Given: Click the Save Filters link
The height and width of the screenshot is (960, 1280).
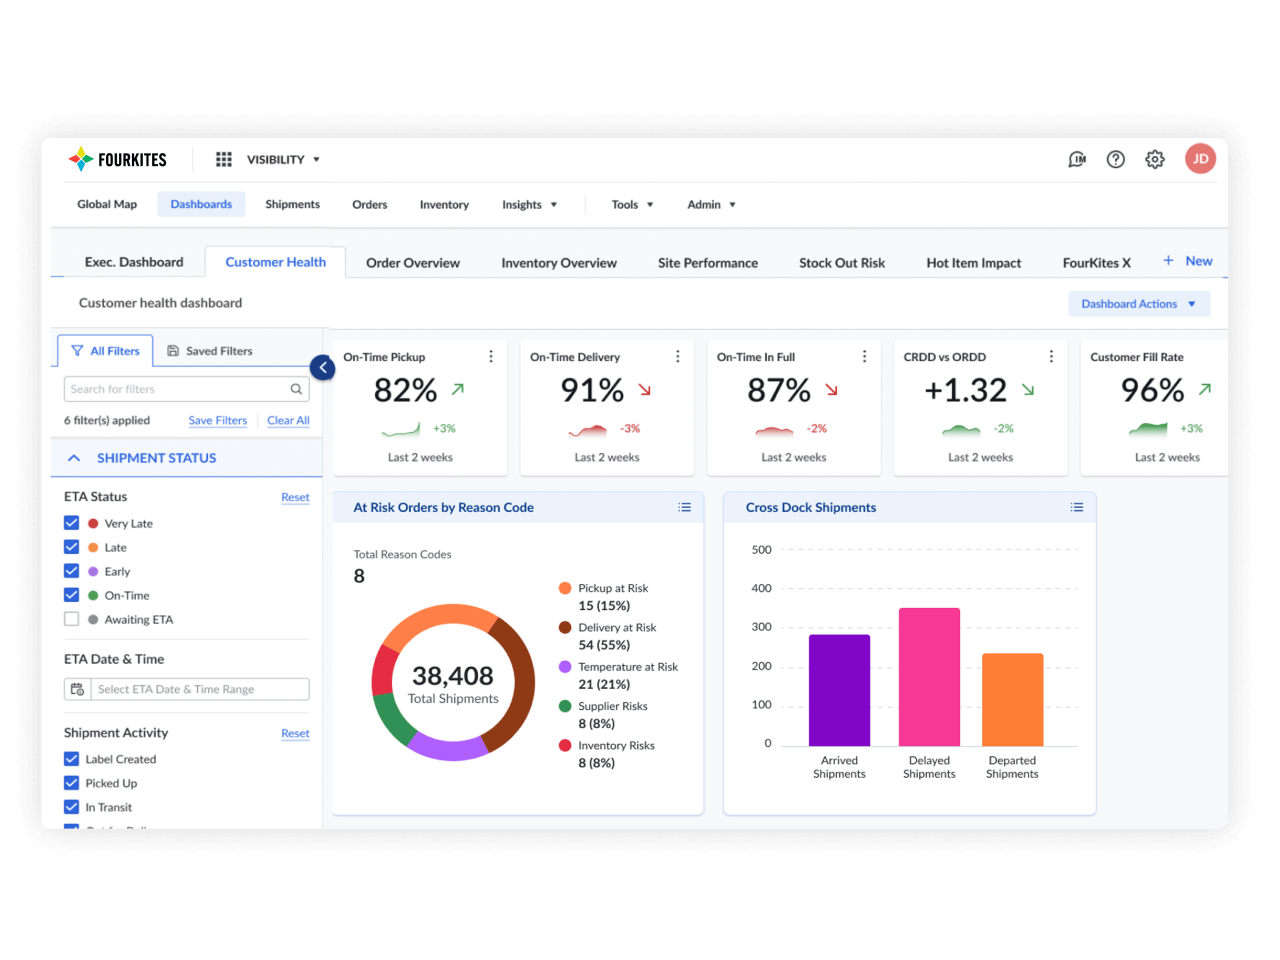Looking at the screenshot, I should (218, 420).
